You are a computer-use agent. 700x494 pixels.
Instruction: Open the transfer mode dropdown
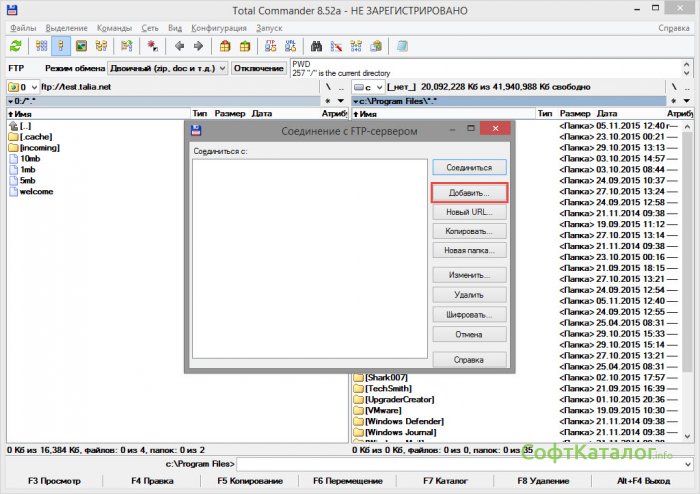167,68
